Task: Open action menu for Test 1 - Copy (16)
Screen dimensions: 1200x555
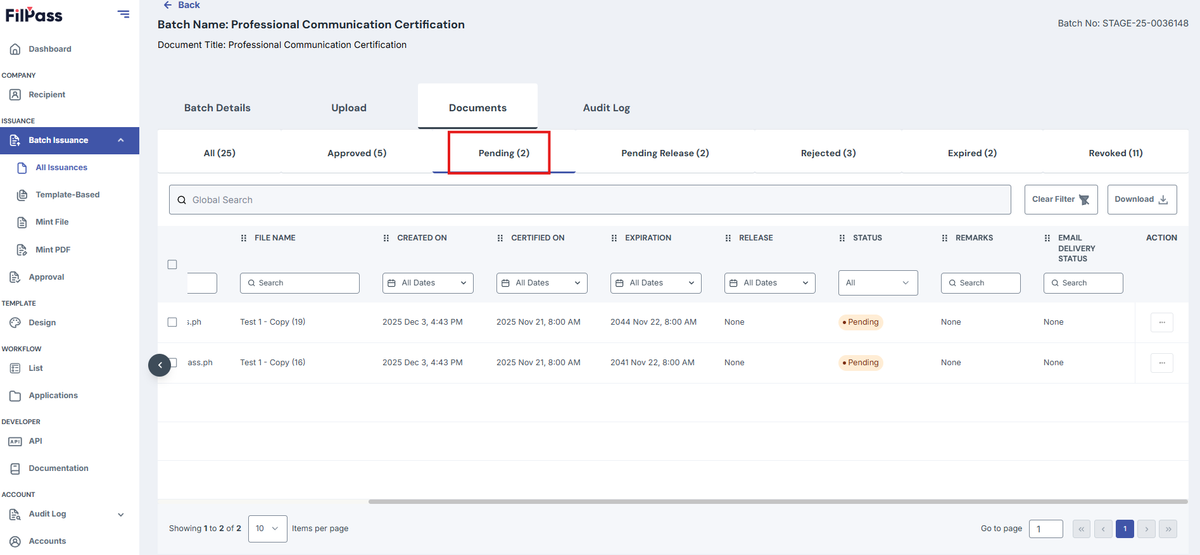Action: coord(1161,362)
